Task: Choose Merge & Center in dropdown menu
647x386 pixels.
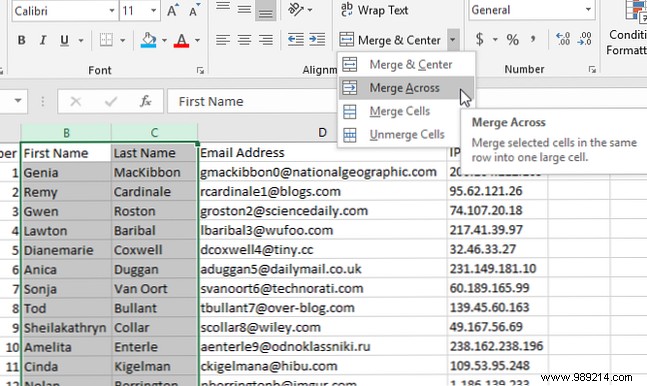Action: pos(406,64)
